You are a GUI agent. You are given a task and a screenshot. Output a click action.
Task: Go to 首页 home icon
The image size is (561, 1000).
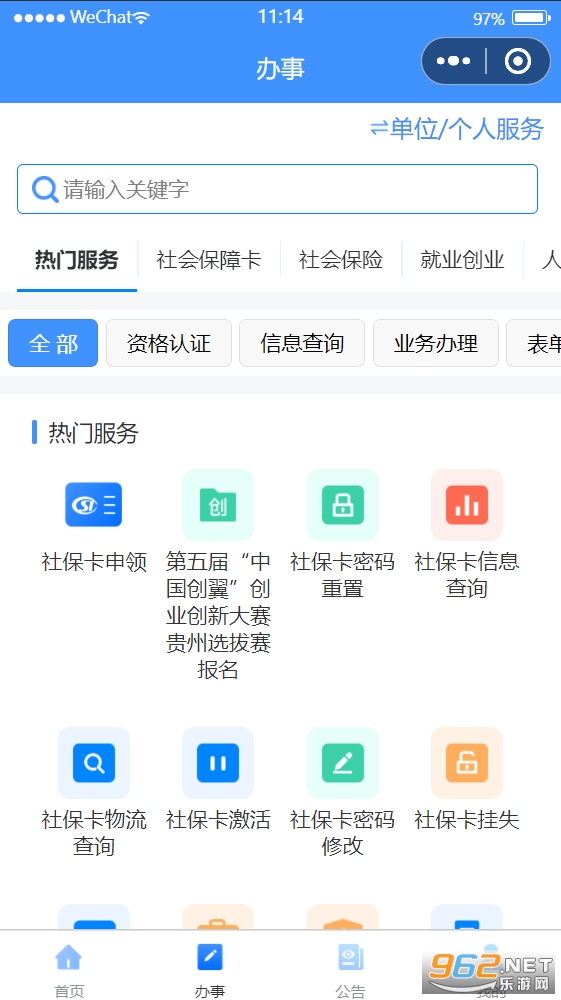tap(69, 957)
